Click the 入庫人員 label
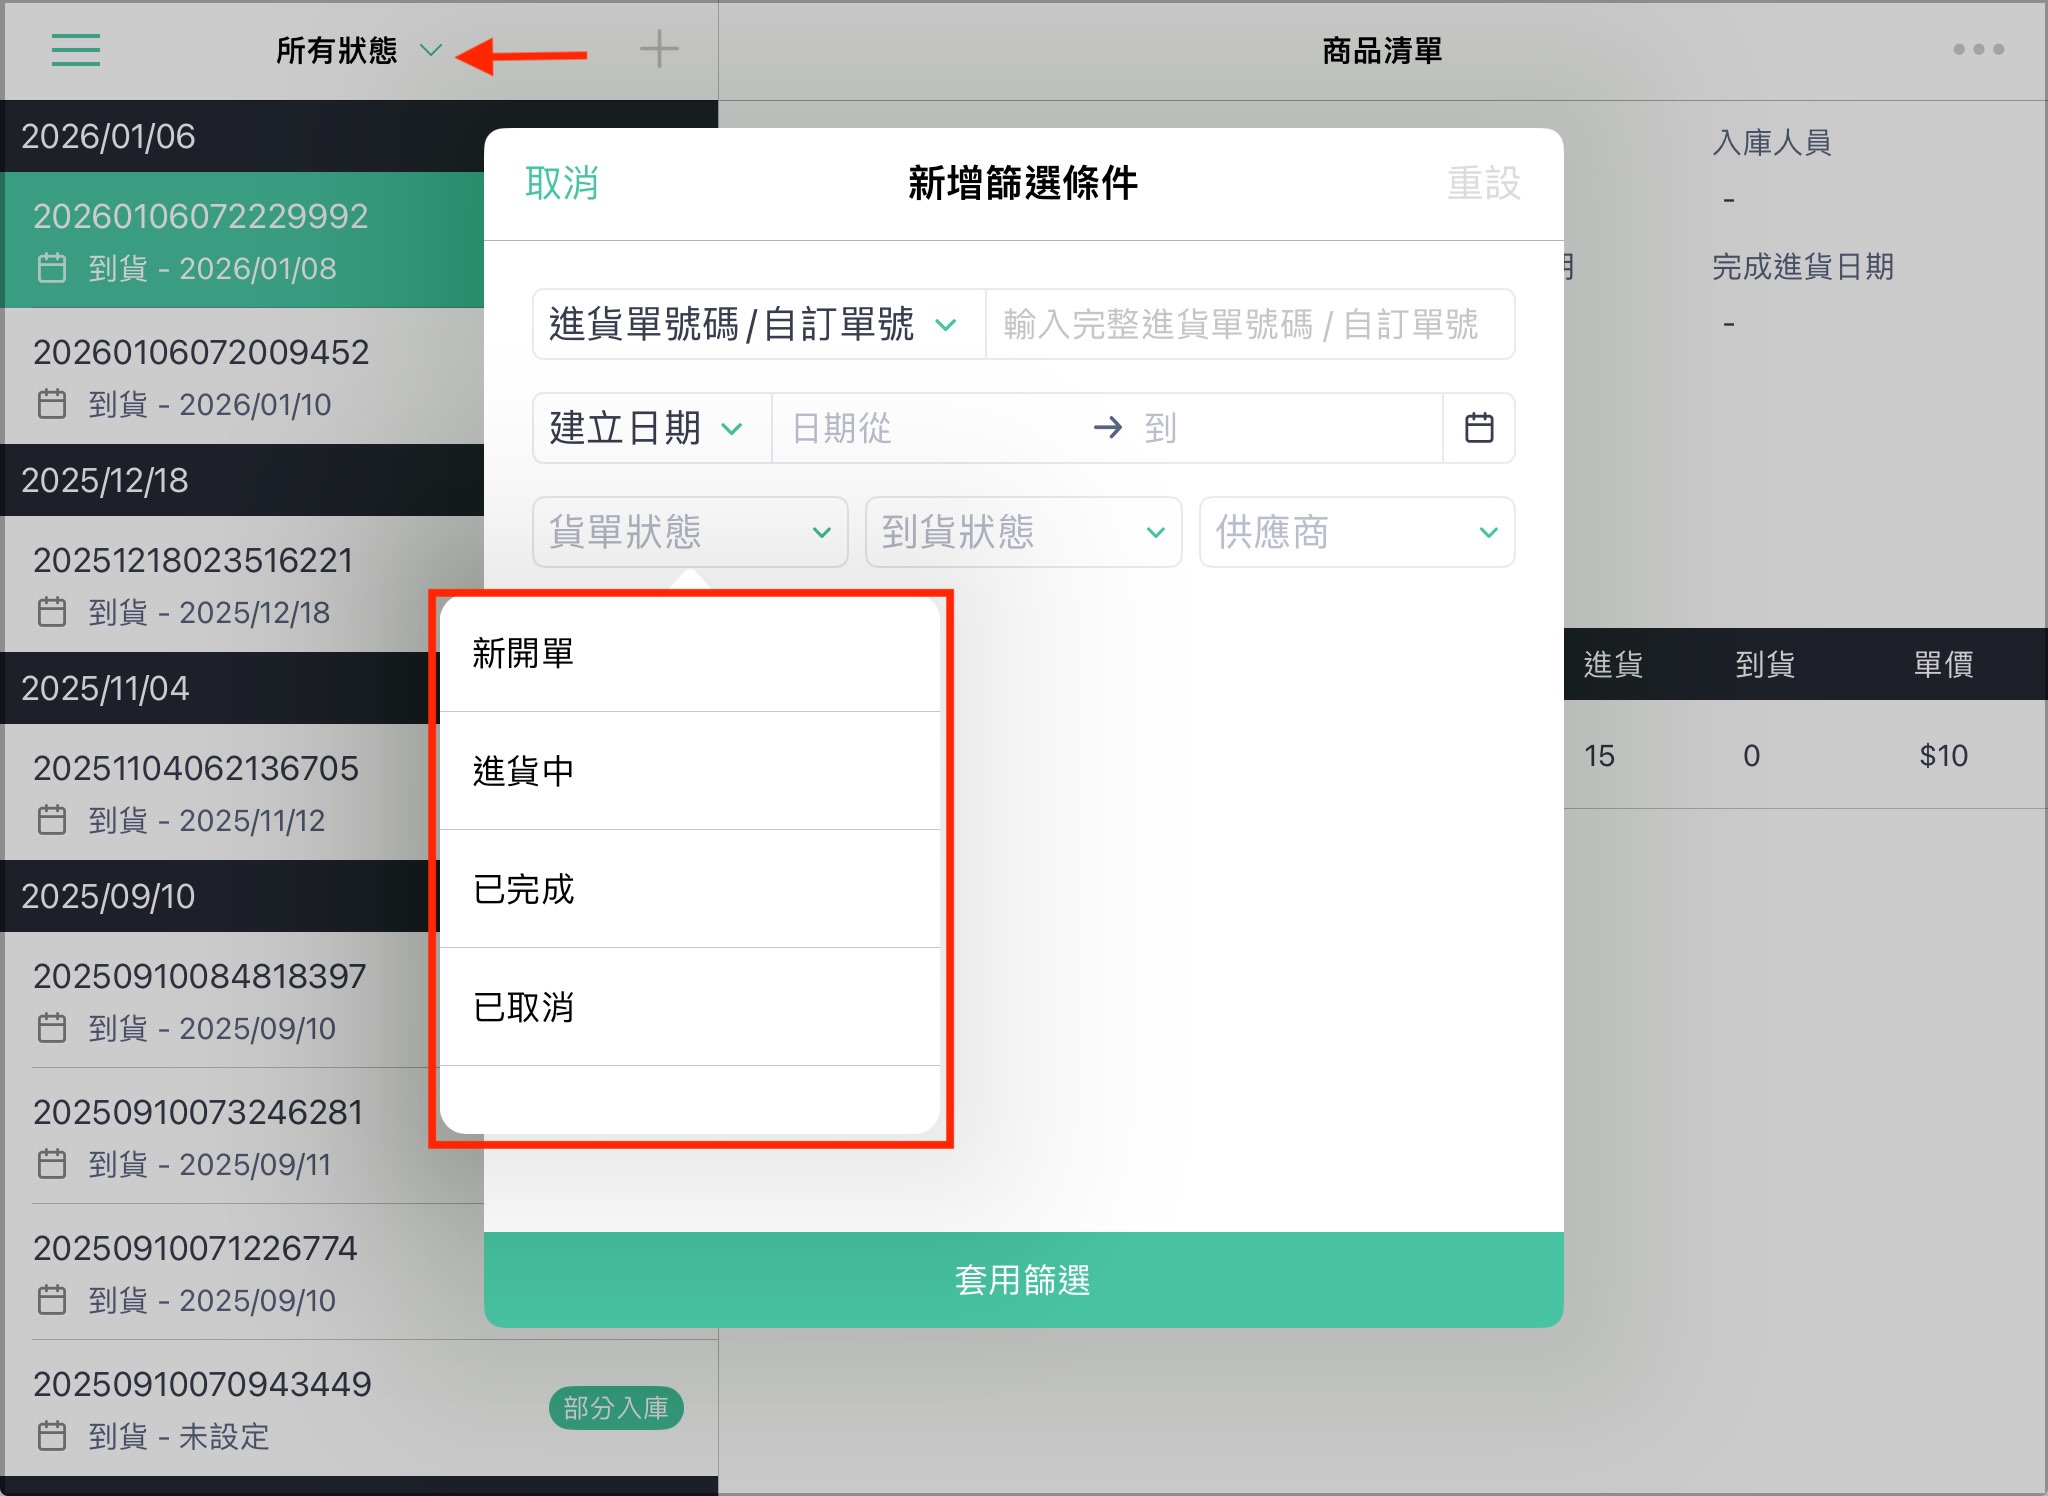 coord(1772,142)
